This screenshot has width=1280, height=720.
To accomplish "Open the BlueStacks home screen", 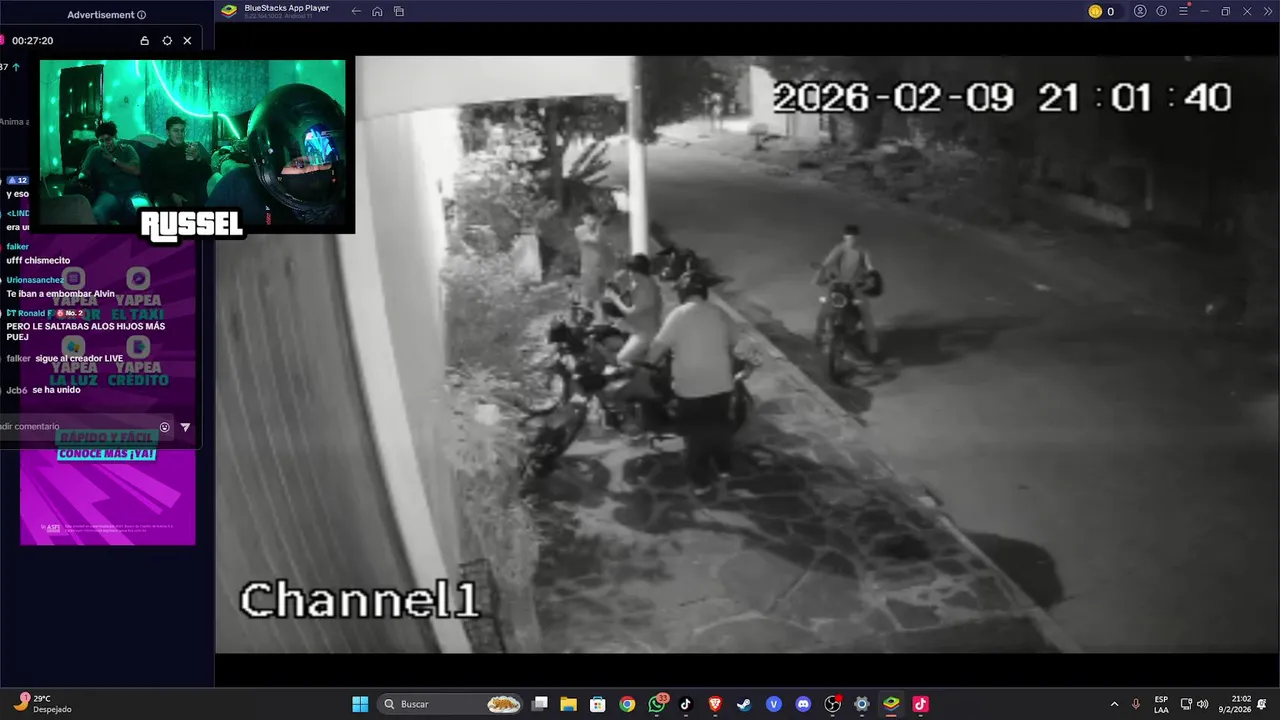I will pos(377,11).
